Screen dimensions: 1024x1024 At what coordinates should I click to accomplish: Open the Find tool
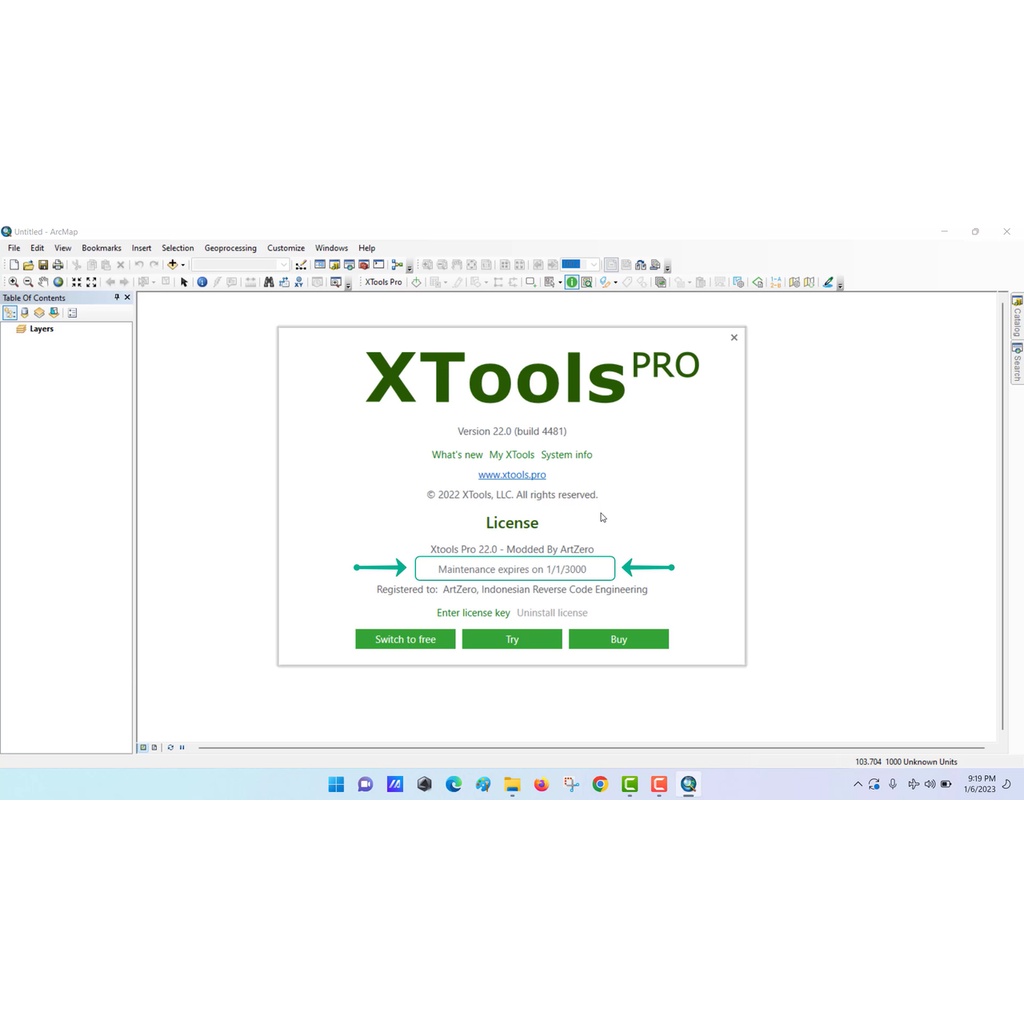point(270,282)
